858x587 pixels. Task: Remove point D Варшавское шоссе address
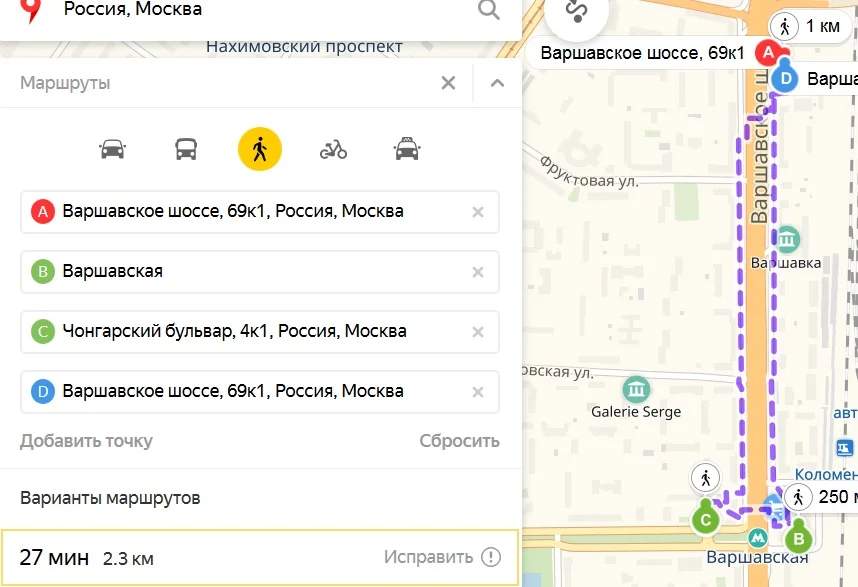pyautogui.click(x=478, y=392)
